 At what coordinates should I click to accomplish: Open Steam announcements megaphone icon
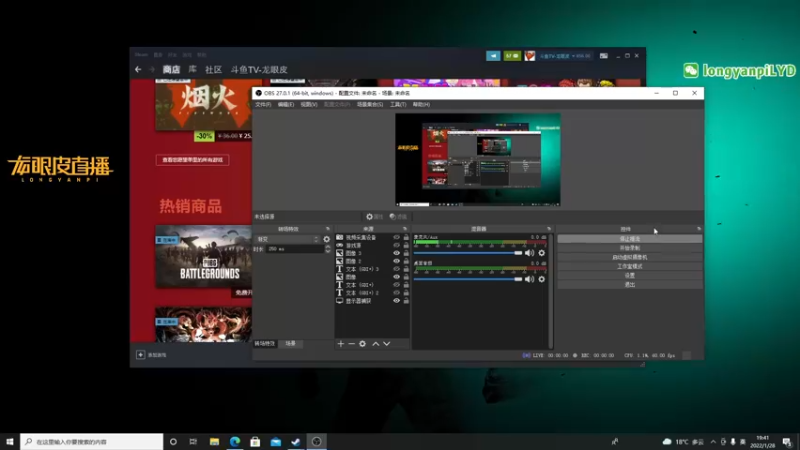pyautogui.click(x=493, y=56)
